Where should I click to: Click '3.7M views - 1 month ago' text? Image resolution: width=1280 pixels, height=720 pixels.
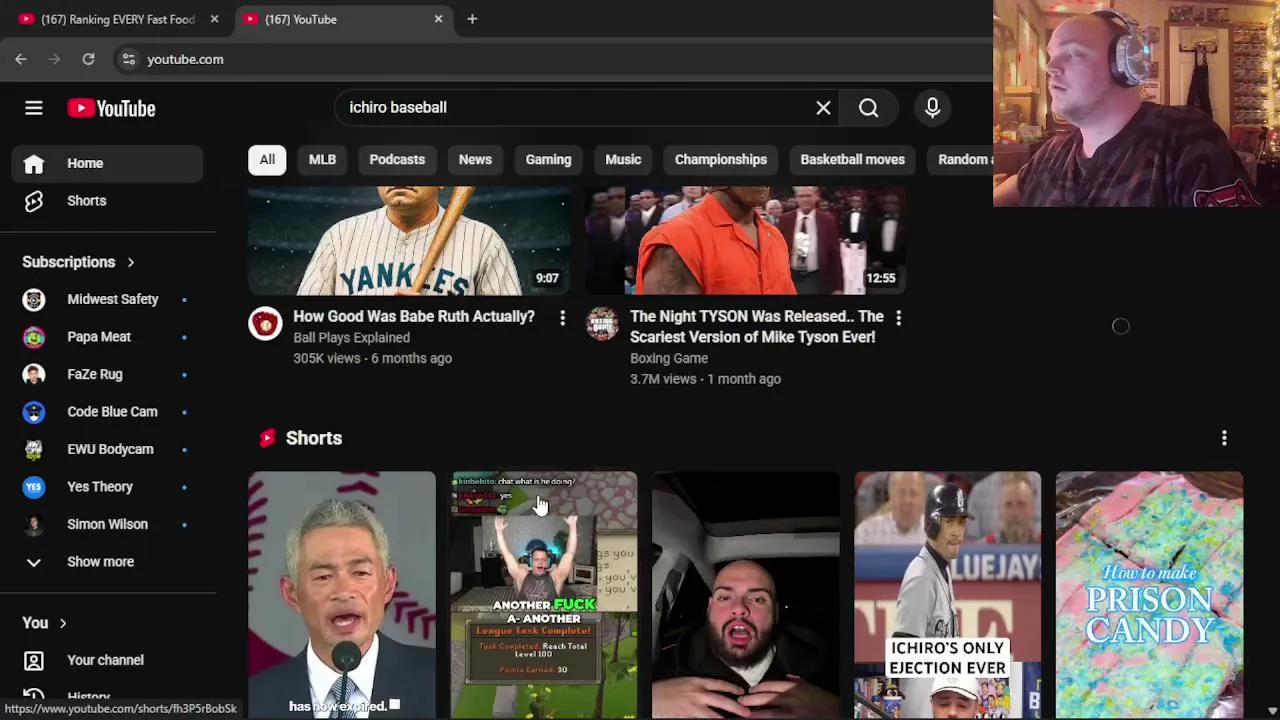tap(705, 379)
